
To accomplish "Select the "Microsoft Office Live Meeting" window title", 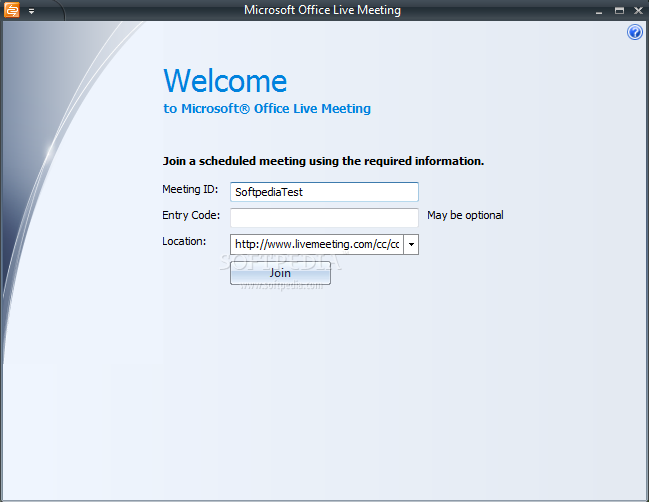I will pyautogui.click(x=322, y=10).
